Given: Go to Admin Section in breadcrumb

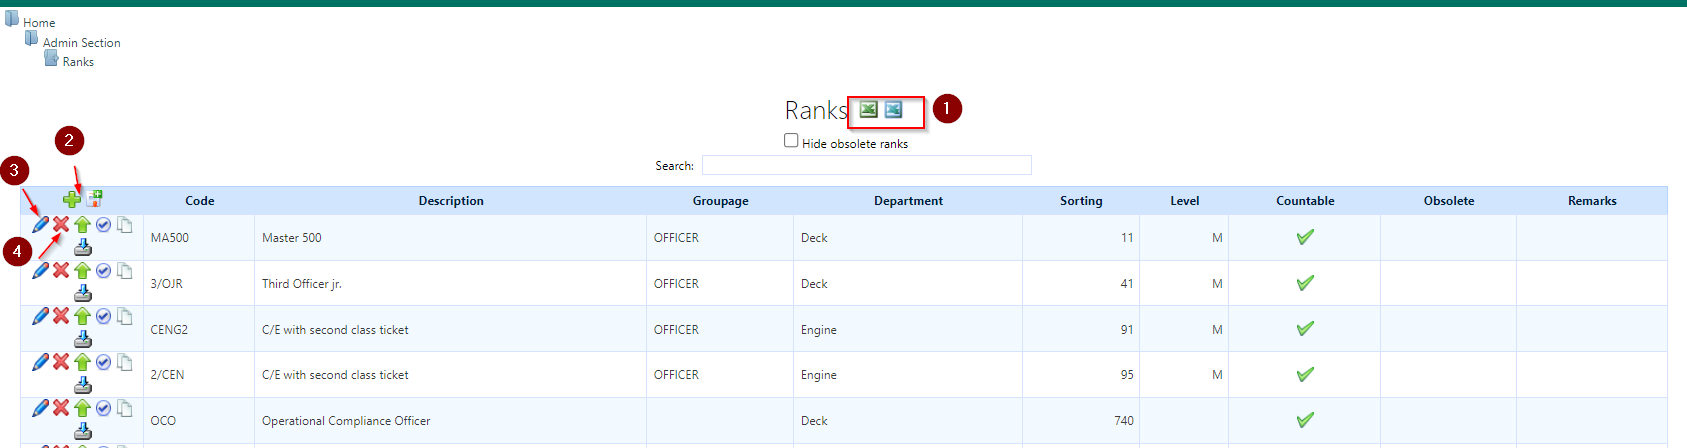Looking at the screenshot, I should coord(82,43).
